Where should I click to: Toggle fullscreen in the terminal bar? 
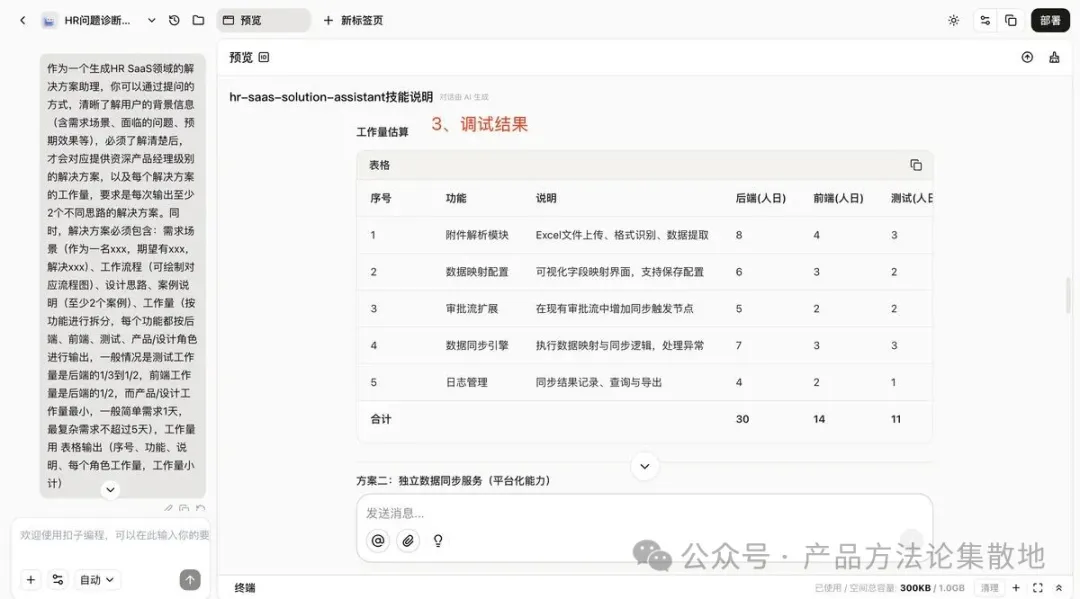[x=1037, y=587]
